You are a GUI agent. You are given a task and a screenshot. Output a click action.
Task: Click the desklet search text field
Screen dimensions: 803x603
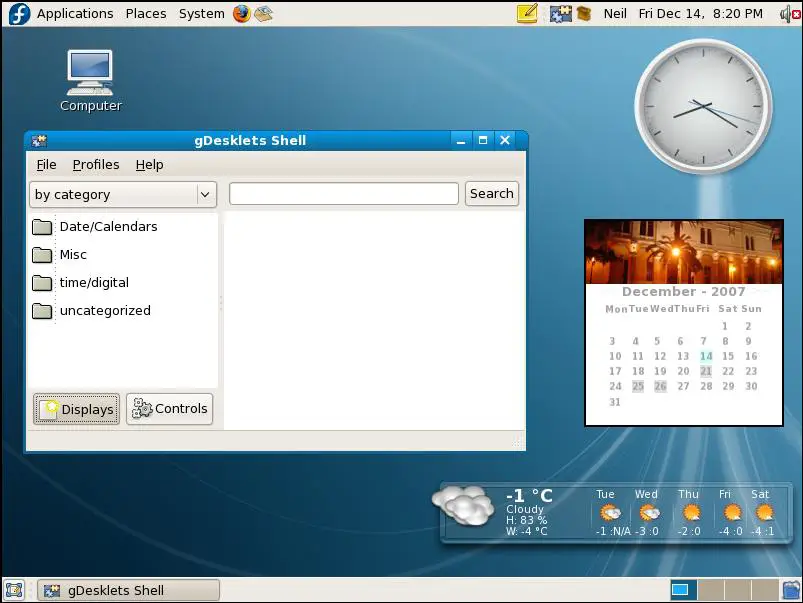[343, 193]
